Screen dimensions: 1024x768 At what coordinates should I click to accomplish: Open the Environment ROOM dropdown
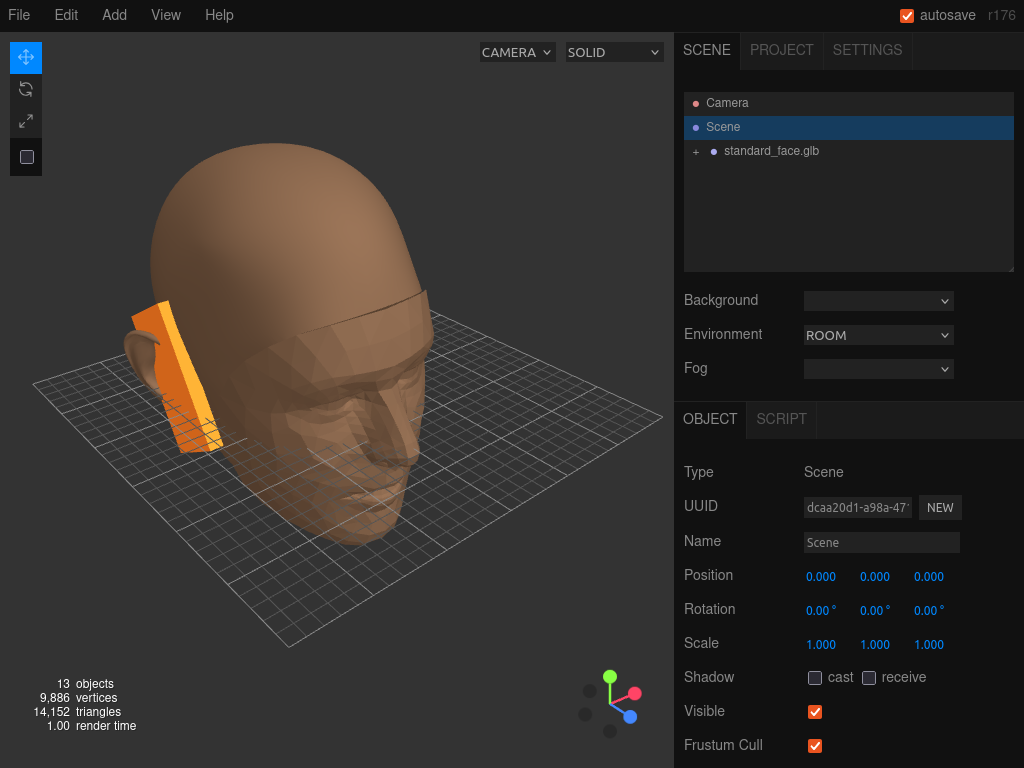[x=878, y=335]
